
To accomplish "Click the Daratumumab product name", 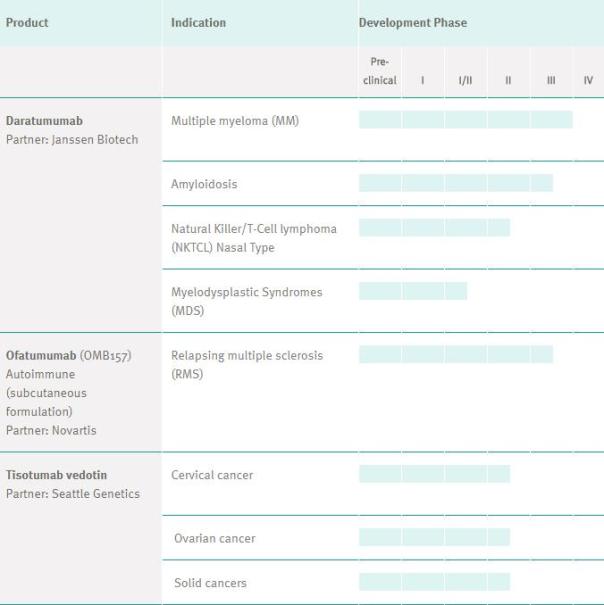I will tap(44, 121).
